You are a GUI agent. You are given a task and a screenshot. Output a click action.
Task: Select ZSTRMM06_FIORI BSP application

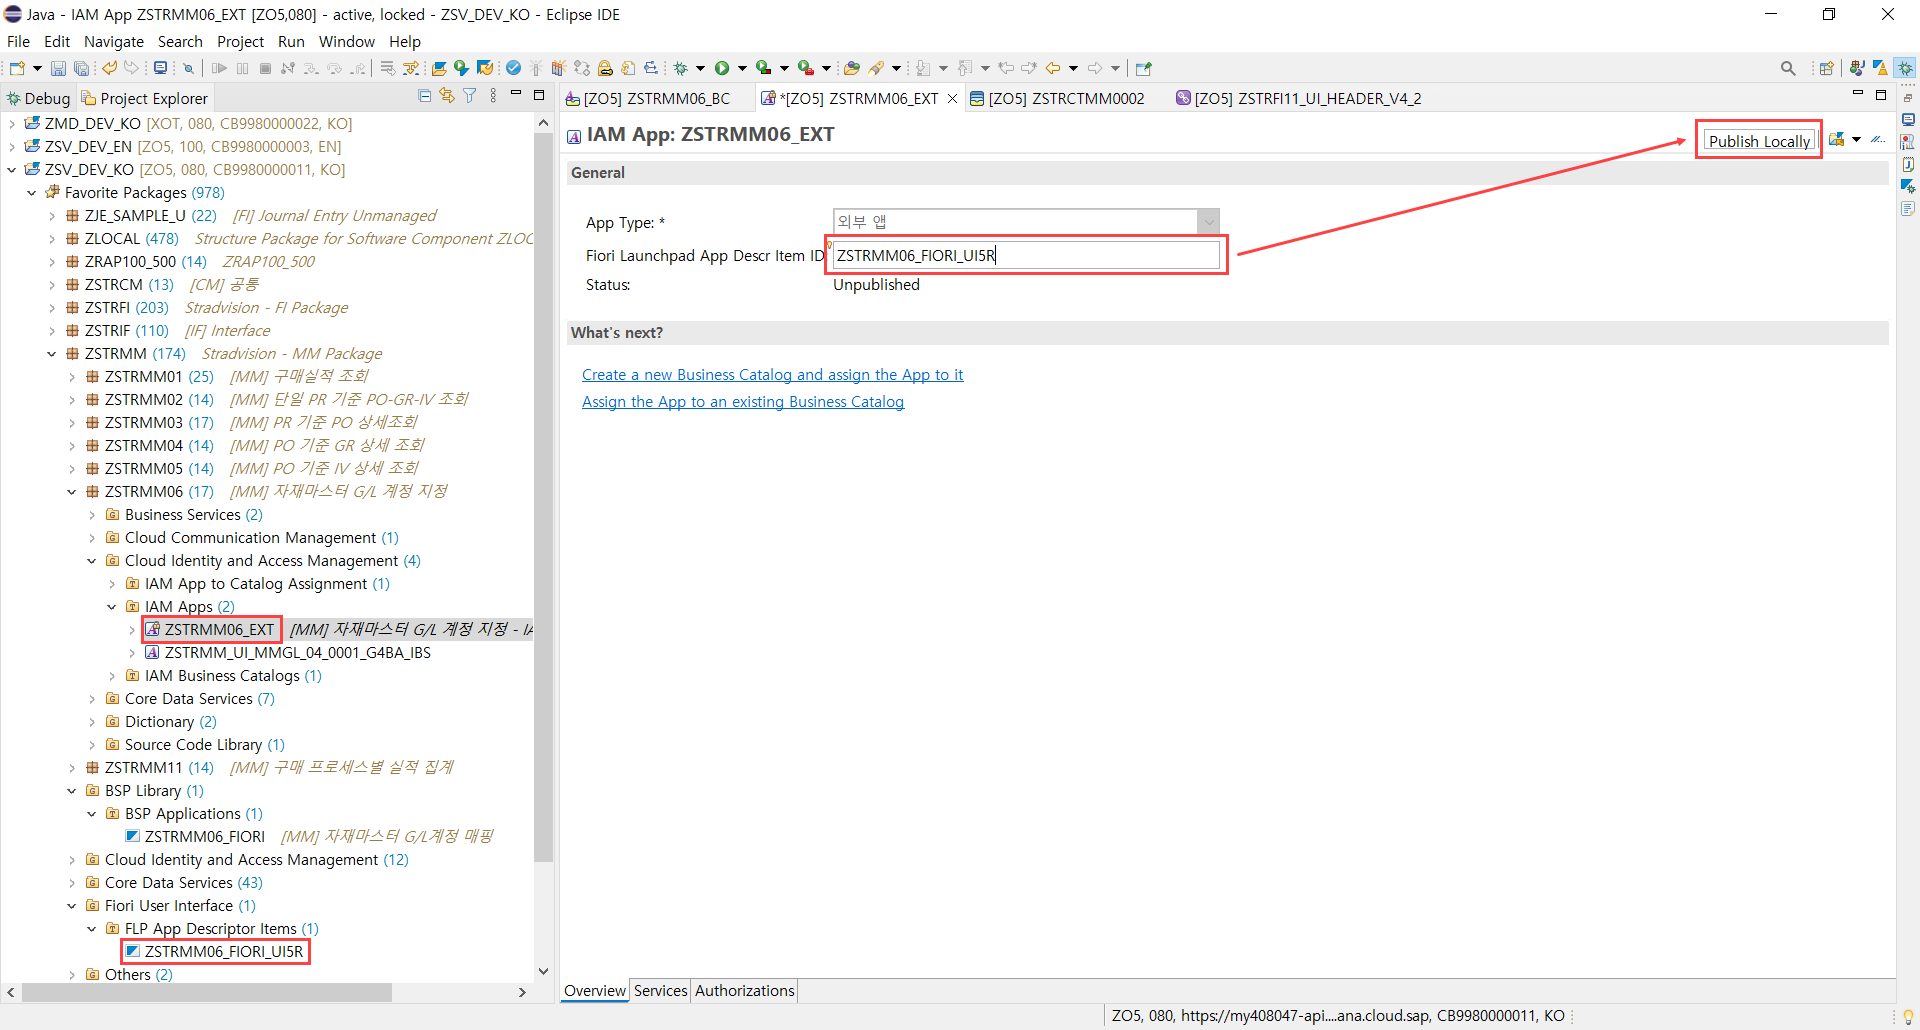tap(204, 837)
